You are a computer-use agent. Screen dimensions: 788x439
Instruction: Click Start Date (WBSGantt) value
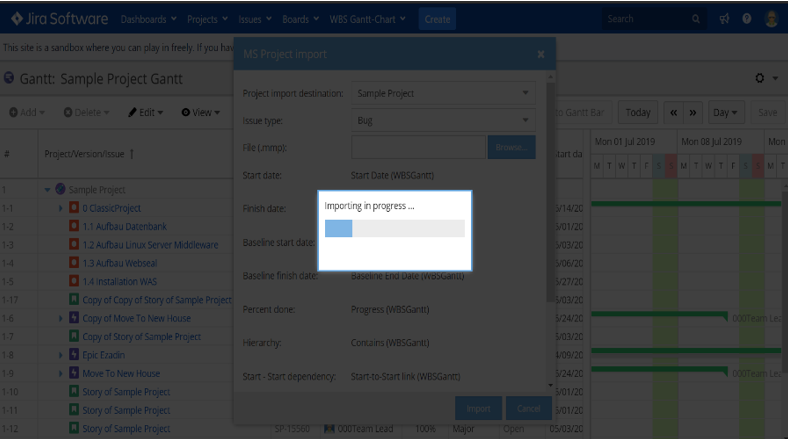click(392, 175)
